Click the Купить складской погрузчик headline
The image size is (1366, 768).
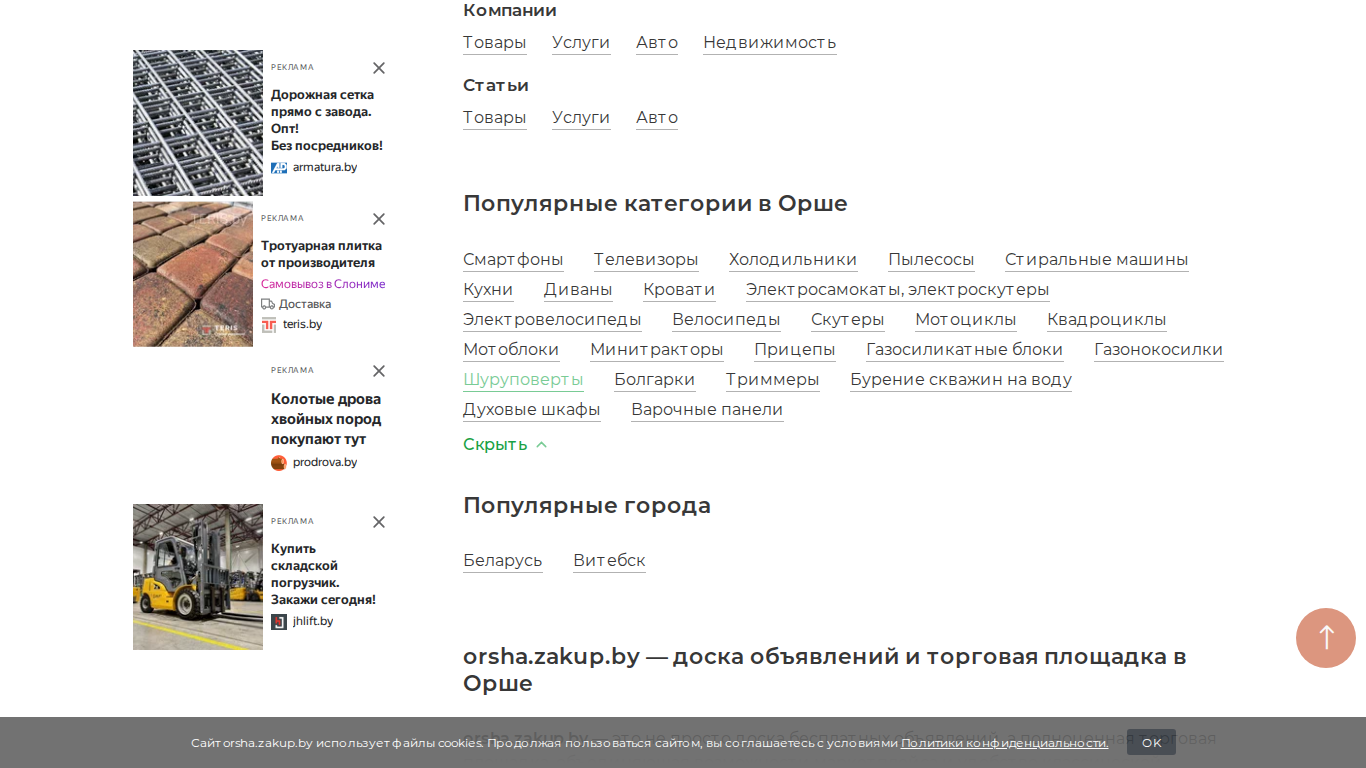[x=324, y=574]
